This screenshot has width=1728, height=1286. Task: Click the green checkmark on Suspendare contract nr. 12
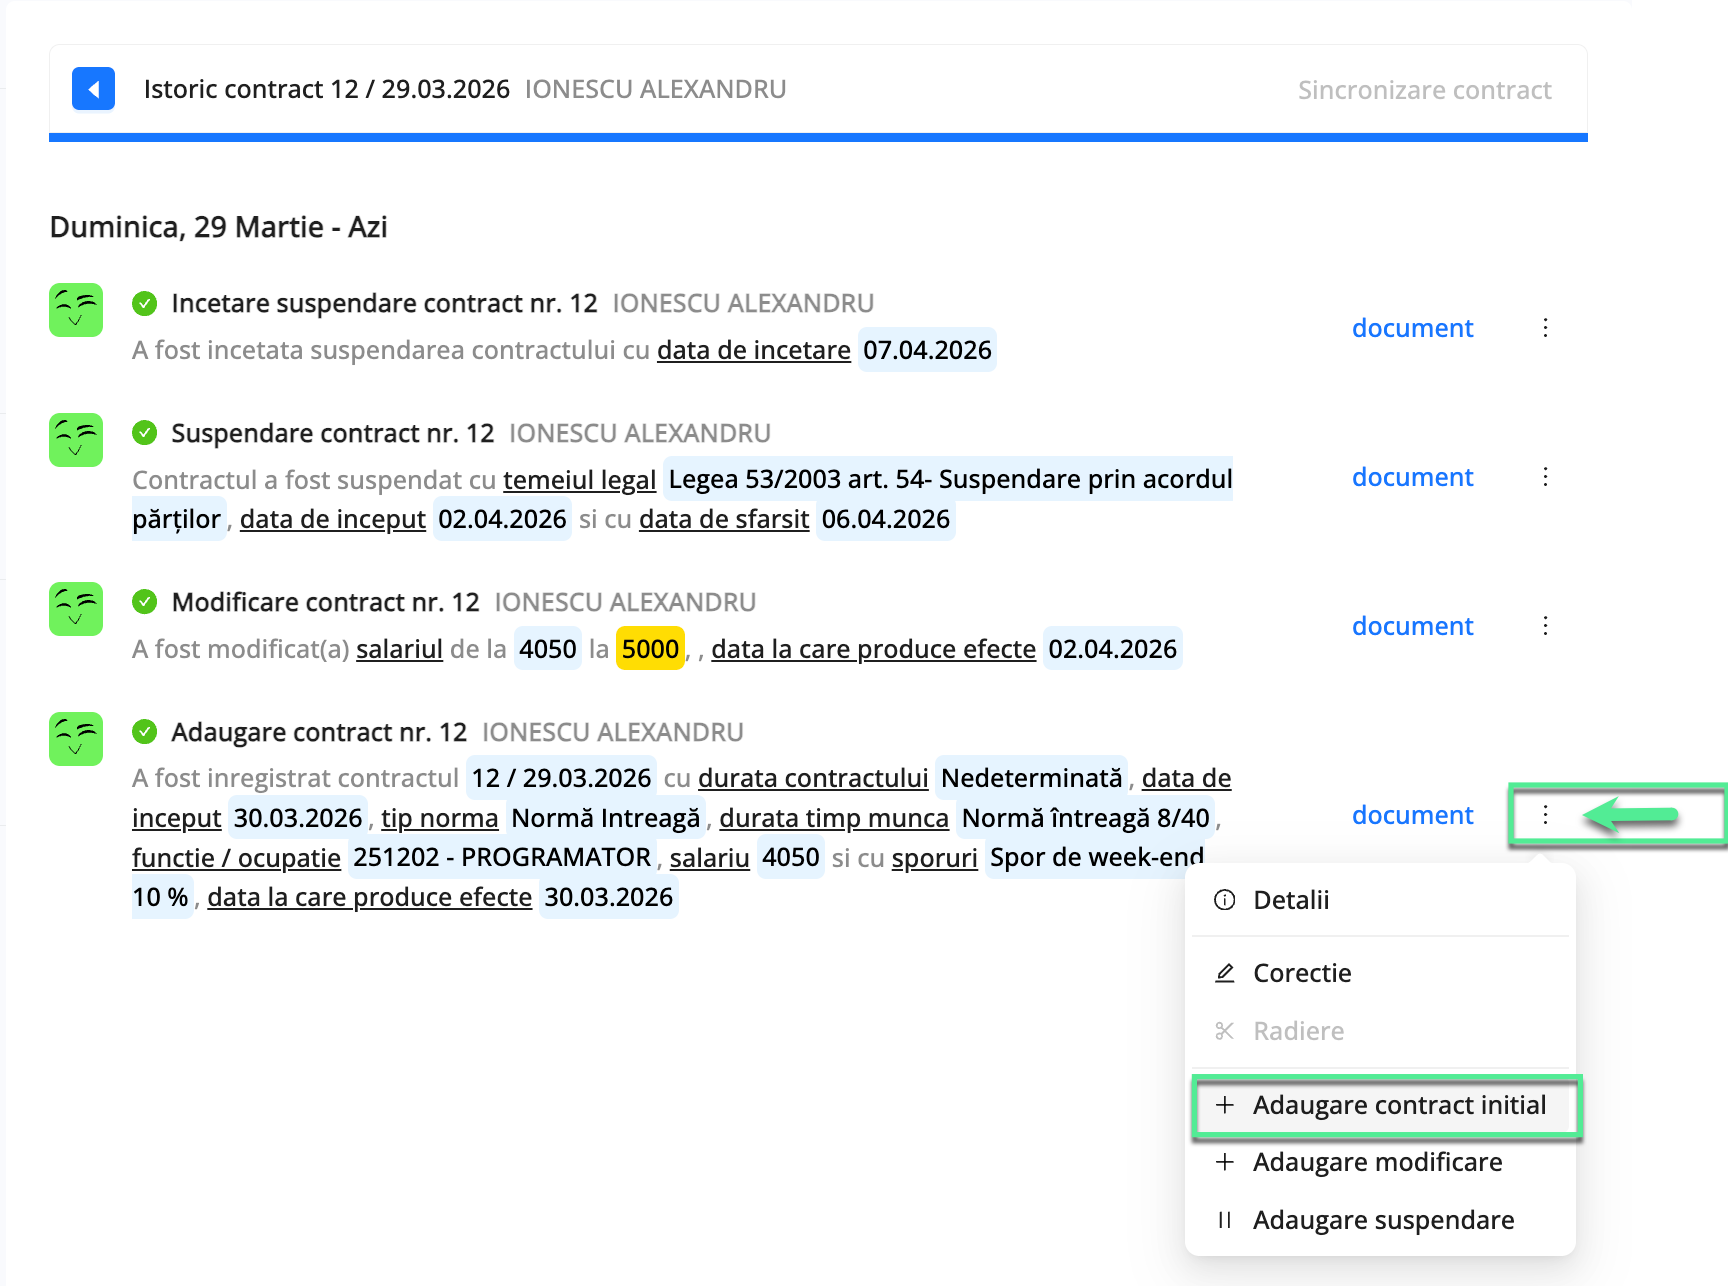pyautogui.click(x=146, y=432)
